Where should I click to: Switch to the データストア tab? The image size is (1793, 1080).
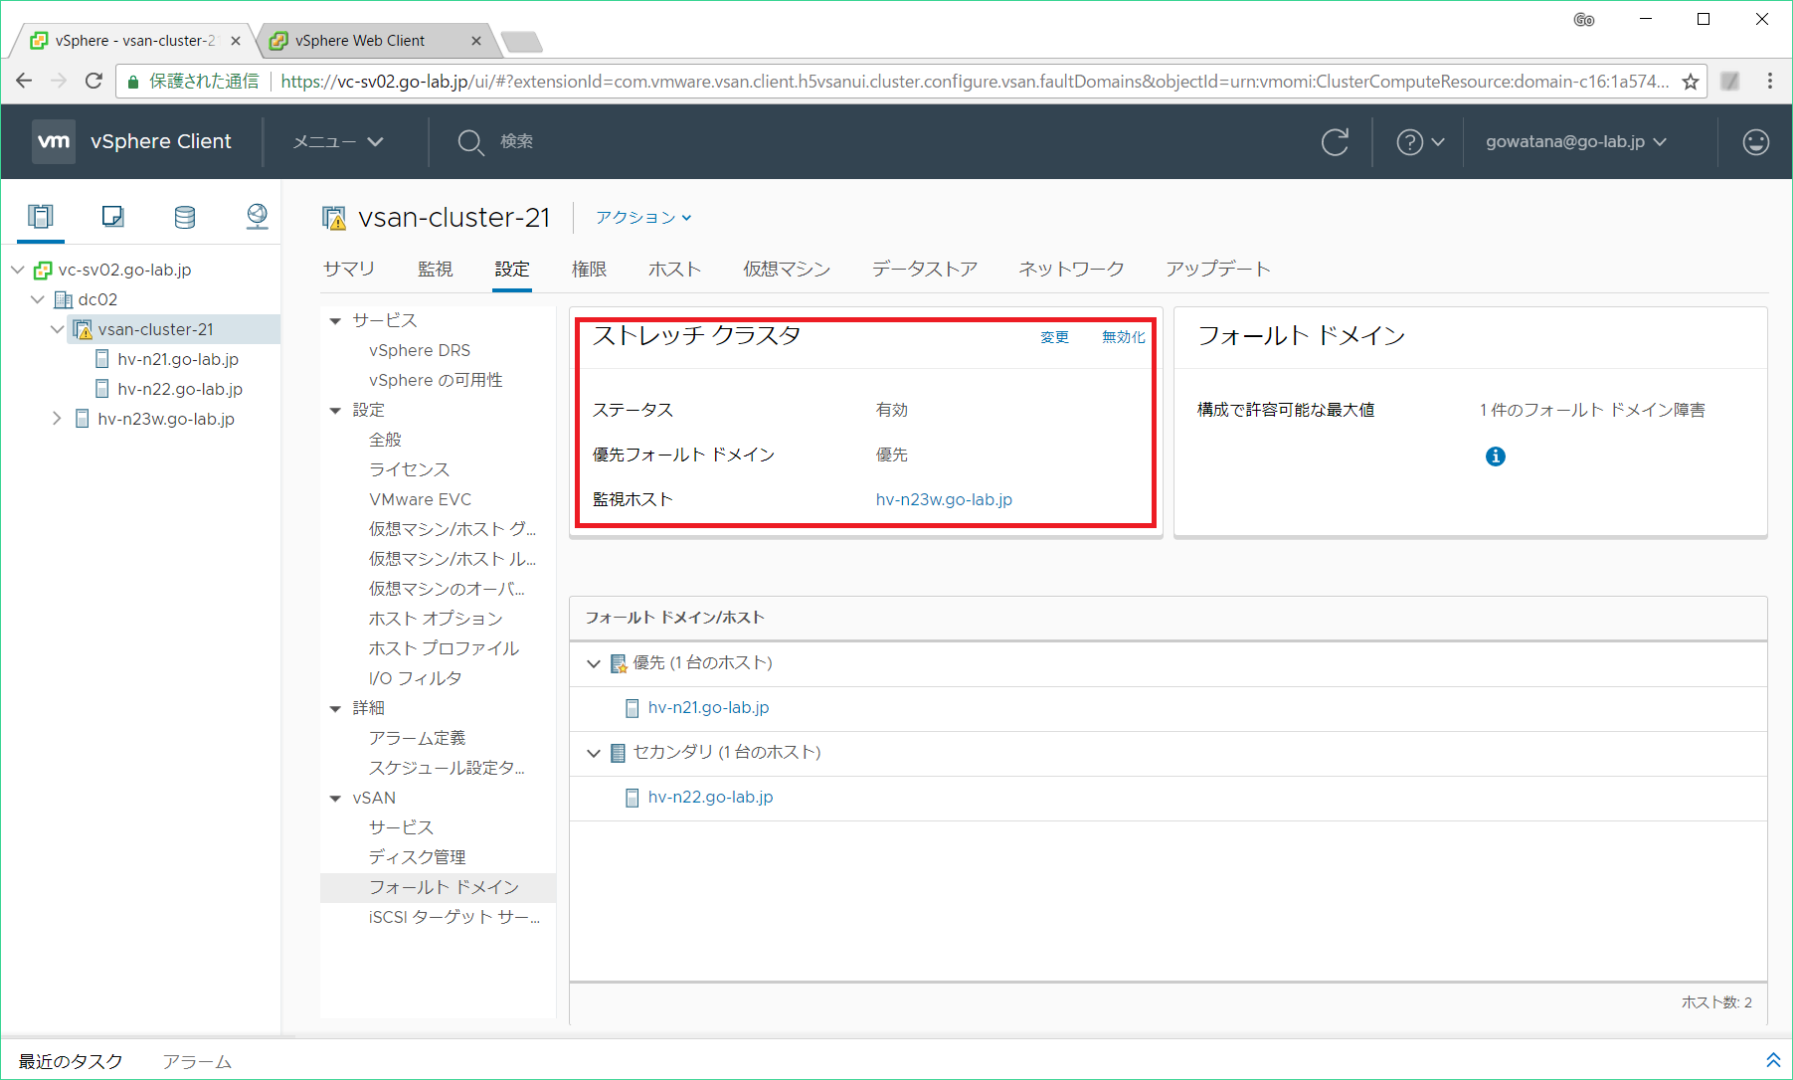924,269
